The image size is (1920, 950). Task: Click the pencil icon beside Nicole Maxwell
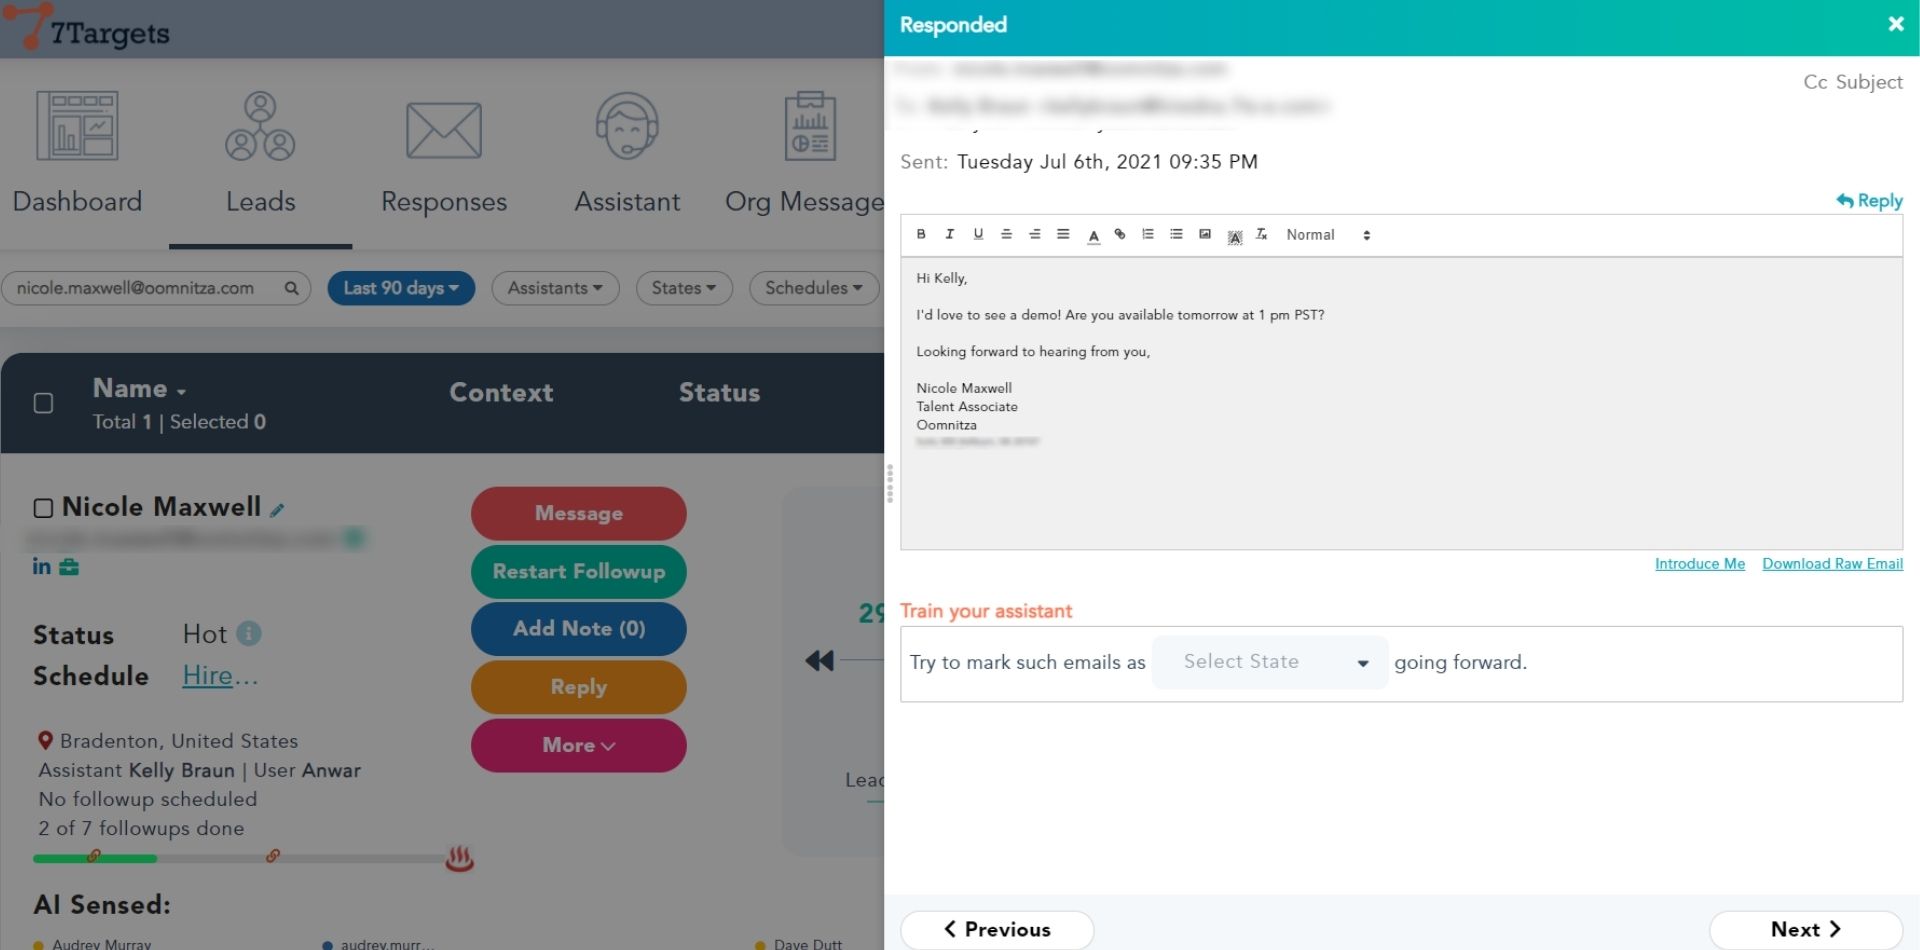click(277, 510)
